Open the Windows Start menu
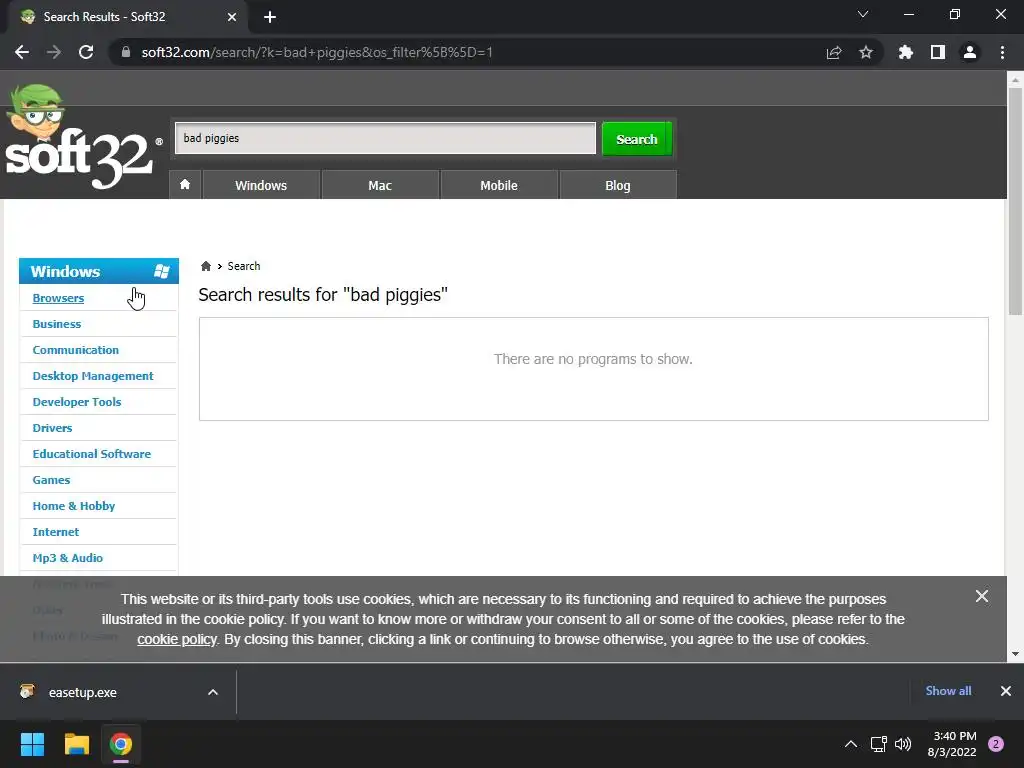Image resolution: width=1024 pixels, height=768 pixels. click(32, 744)
